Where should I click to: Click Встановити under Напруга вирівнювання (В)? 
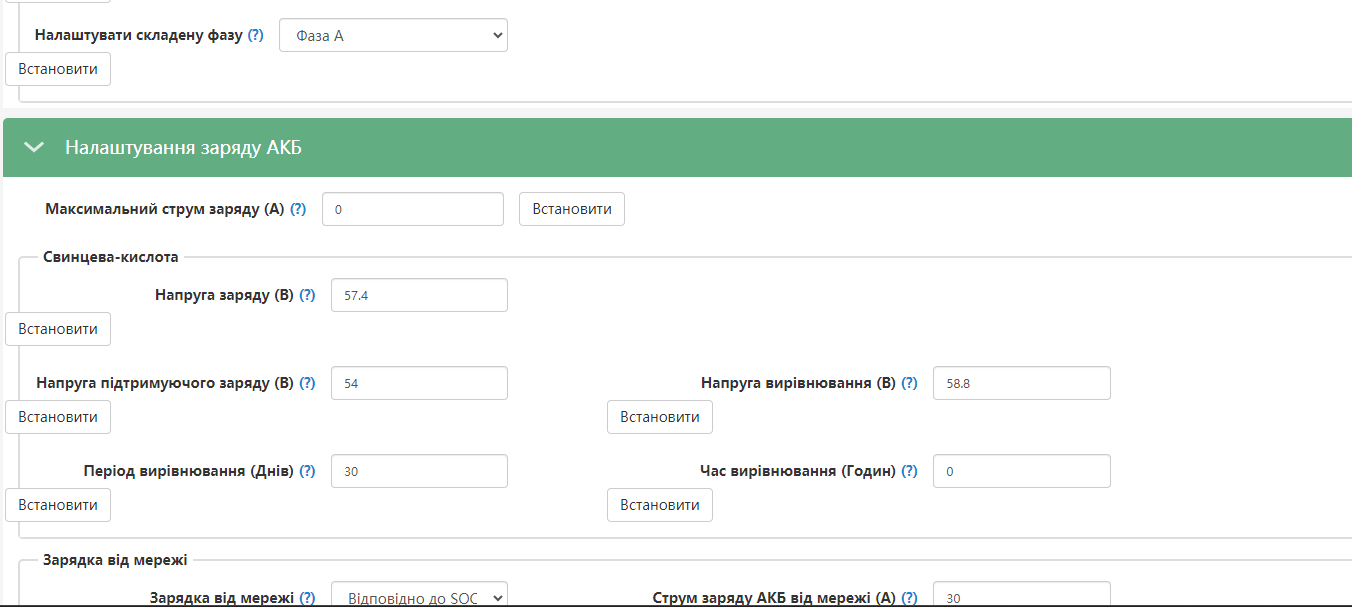click(x=660, y=417)
